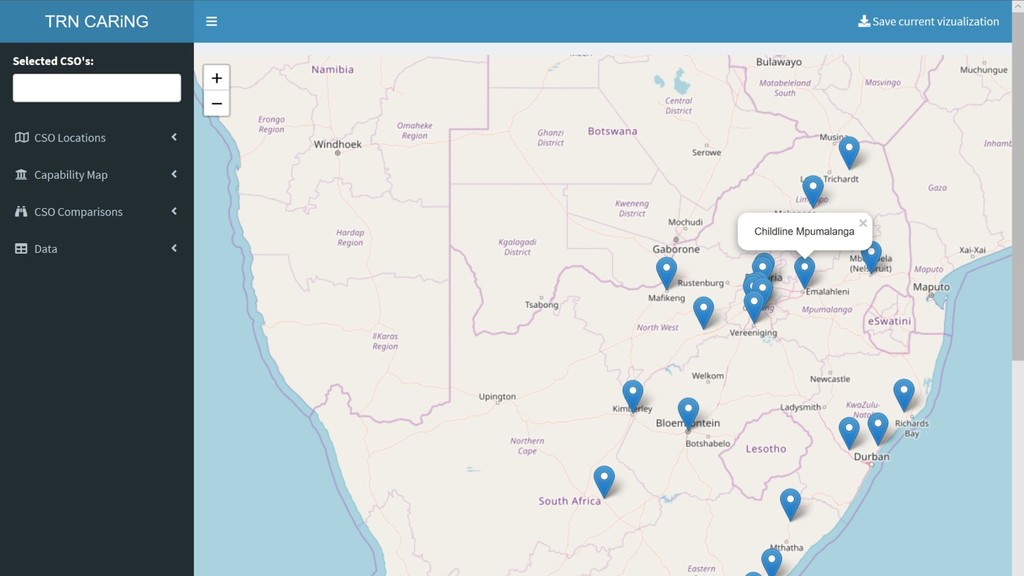Zoom in the map with plus button
The width and height of the screenshot is (1024, 576).
(x=217, y=78)
